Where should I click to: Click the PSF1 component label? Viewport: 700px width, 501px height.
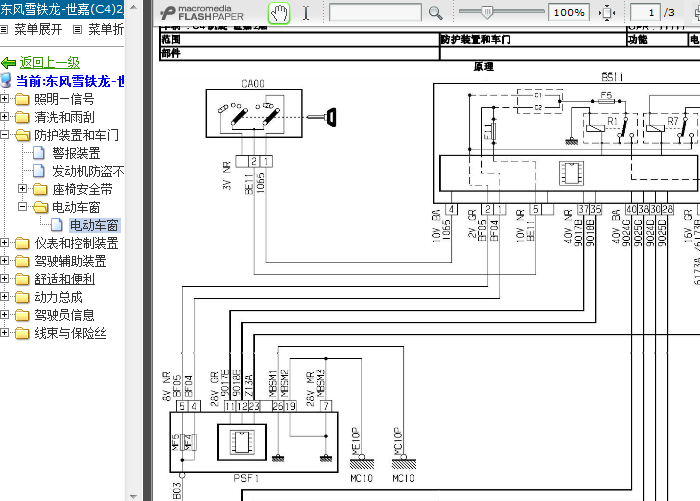pos(246,478)
